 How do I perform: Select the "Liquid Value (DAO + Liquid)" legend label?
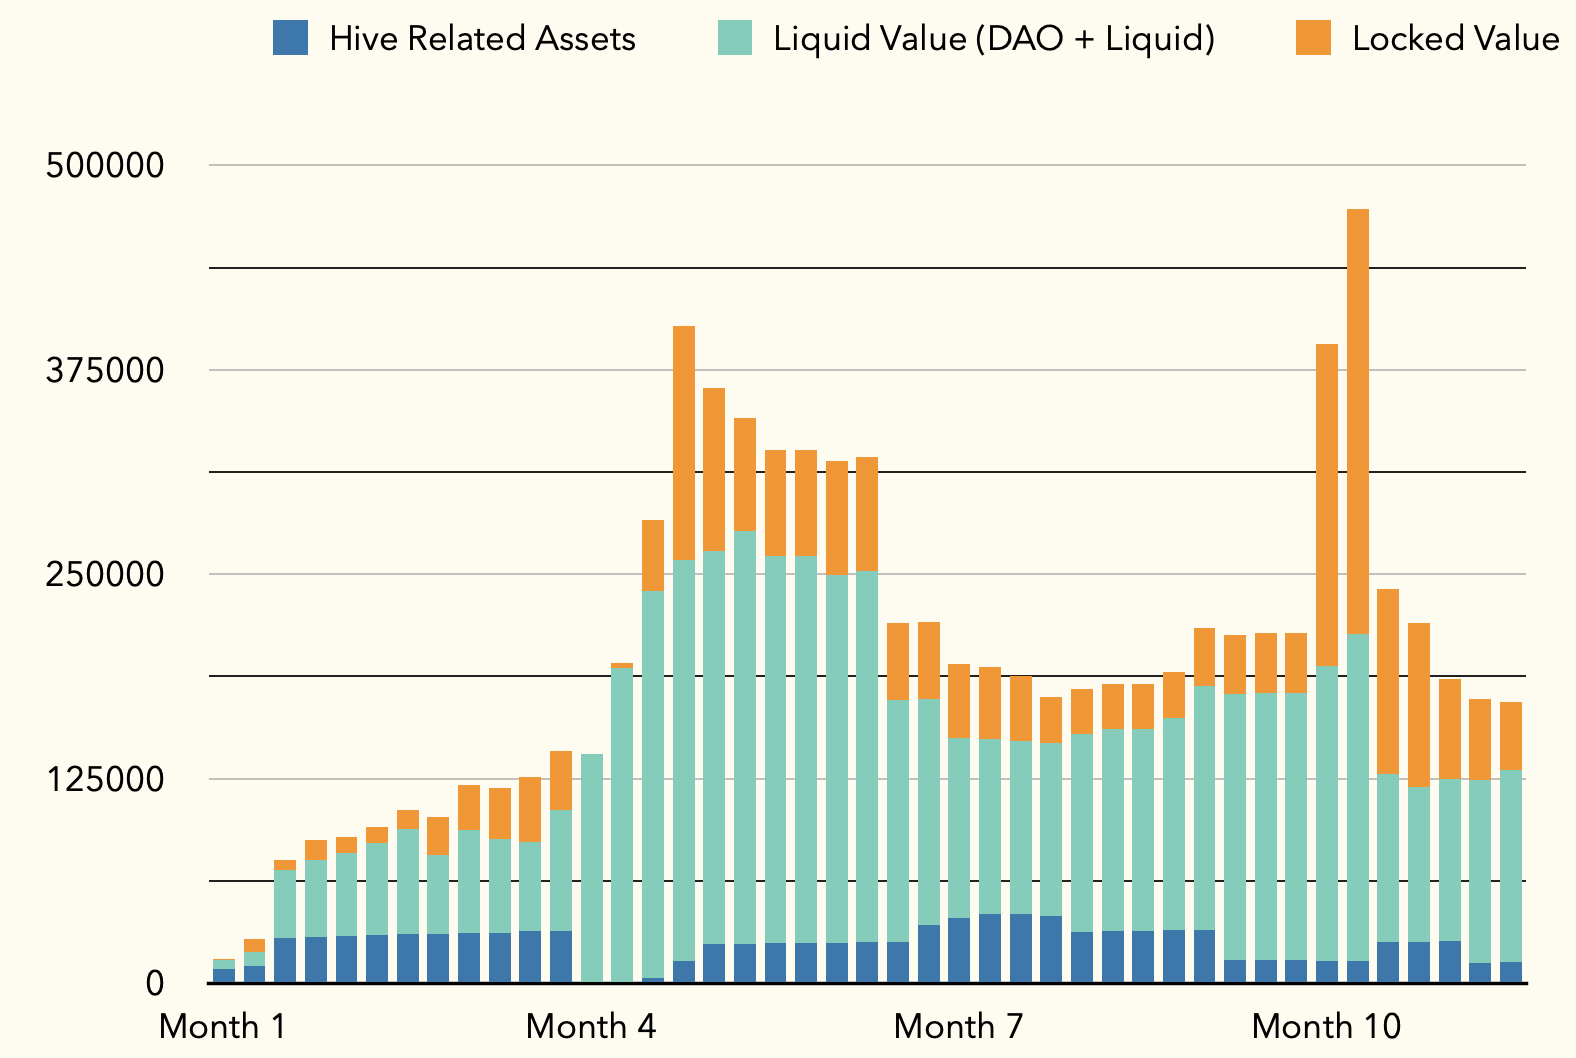[x=994, y=38]
